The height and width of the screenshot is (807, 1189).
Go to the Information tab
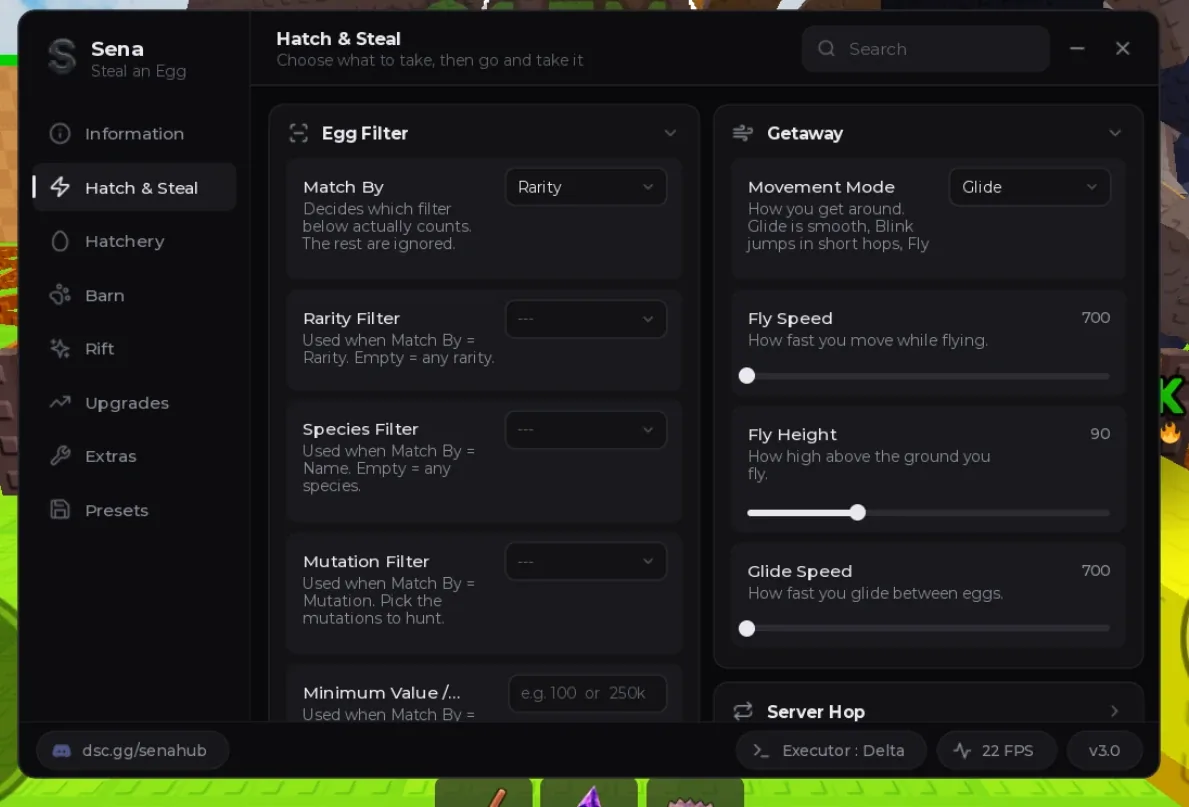134,133
